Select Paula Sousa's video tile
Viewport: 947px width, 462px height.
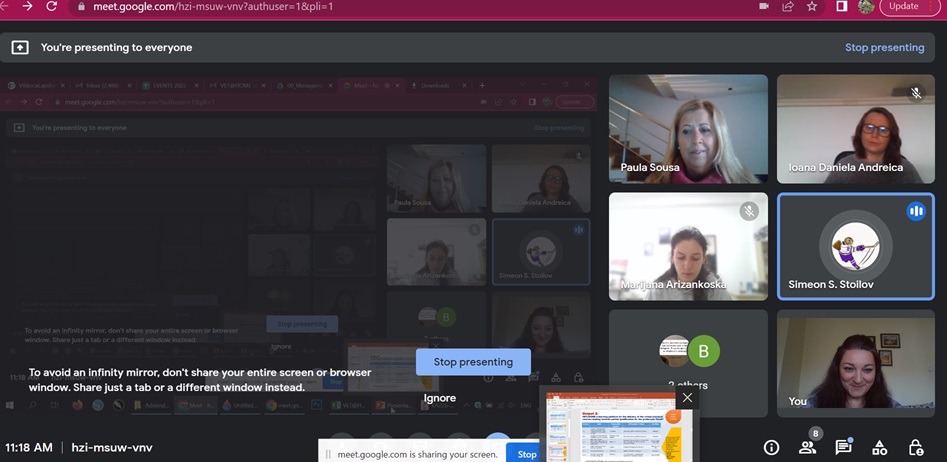(688, 128)
